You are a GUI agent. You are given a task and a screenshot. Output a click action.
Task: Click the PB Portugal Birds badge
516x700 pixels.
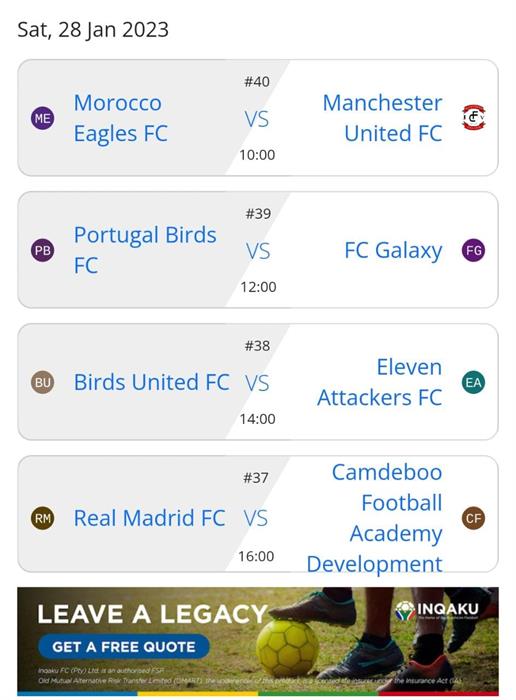[42, 250]
